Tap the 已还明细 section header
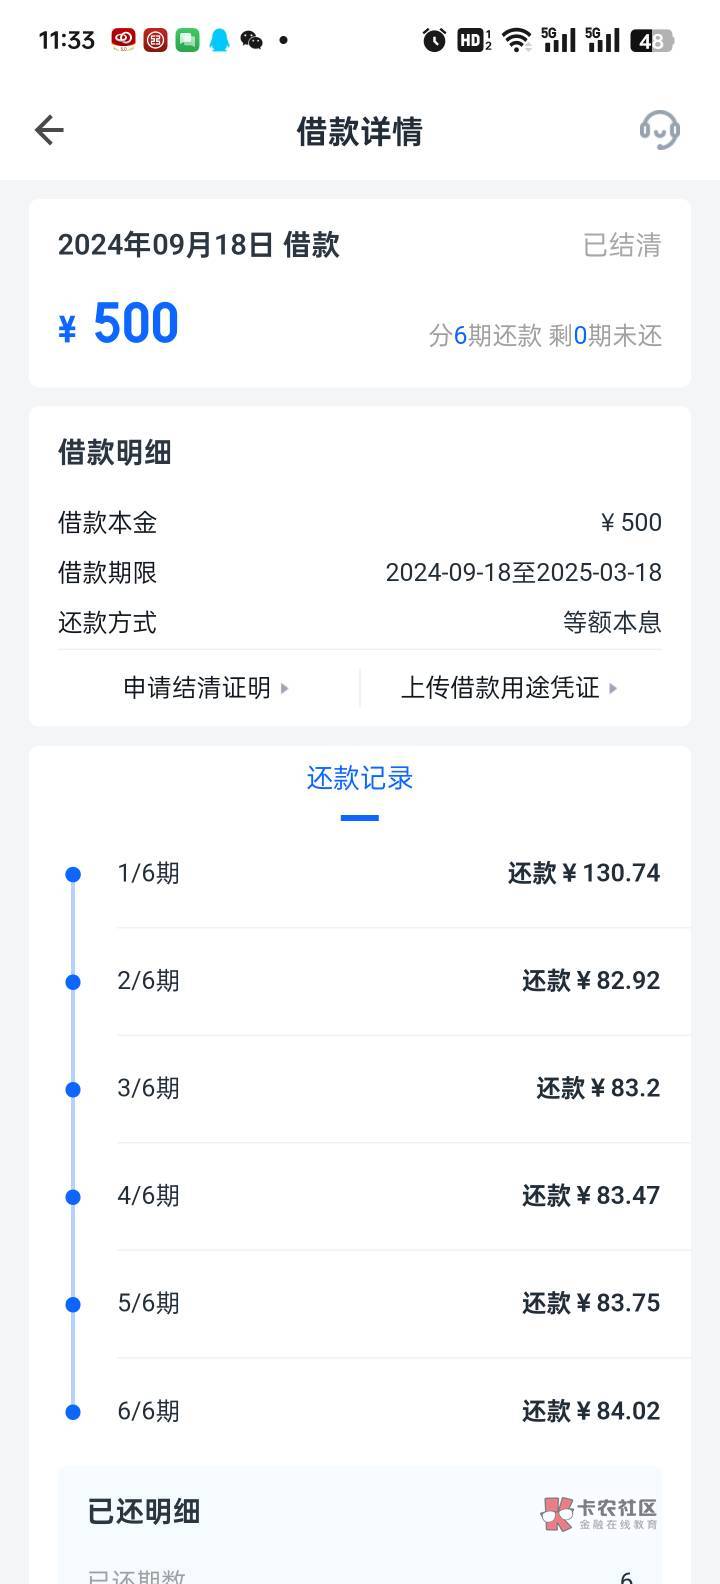 coord(144,1511)
